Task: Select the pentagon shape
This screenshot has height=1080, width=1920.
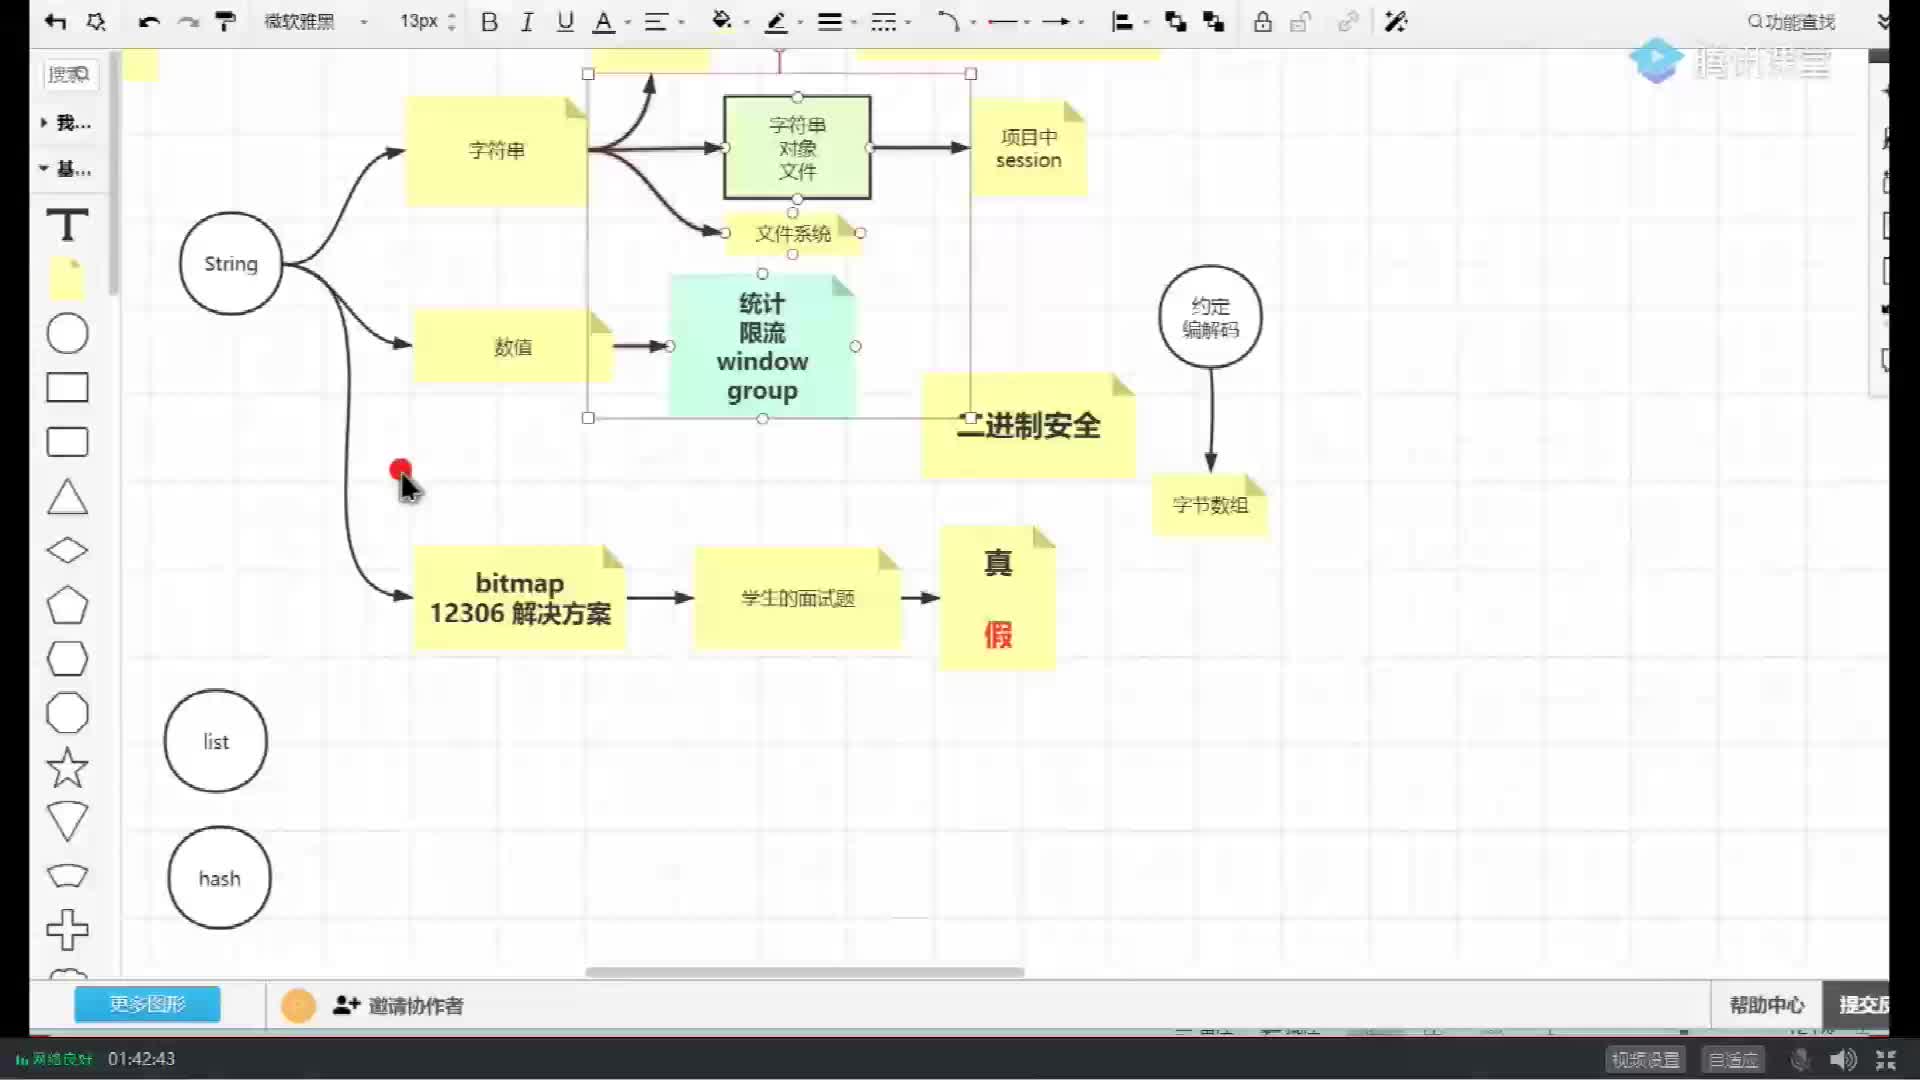Action: (x=67, y=605)
